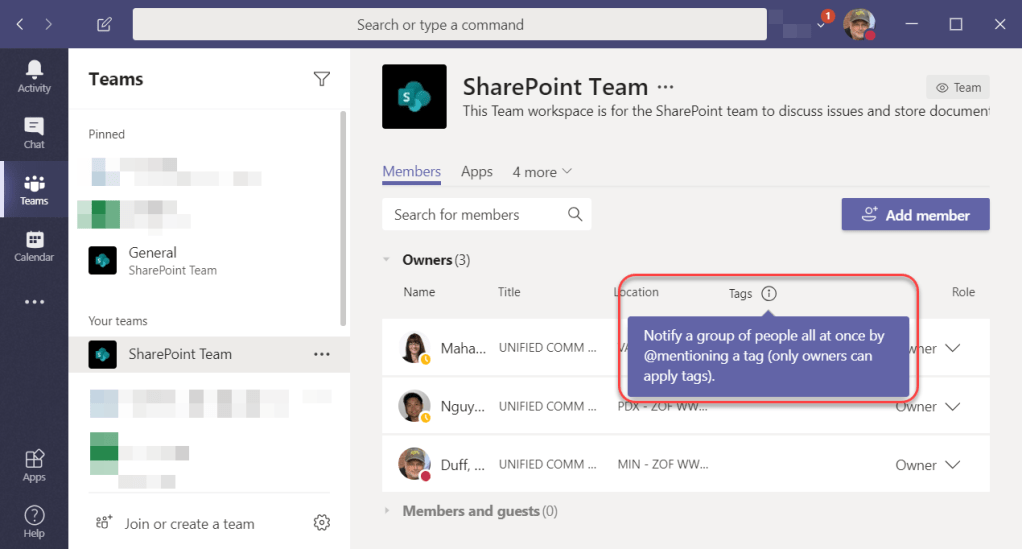Expand the 4 more tabs dropdown
Image resolution: width=1022 pixels, height=549 pixels.
(542, 172)
